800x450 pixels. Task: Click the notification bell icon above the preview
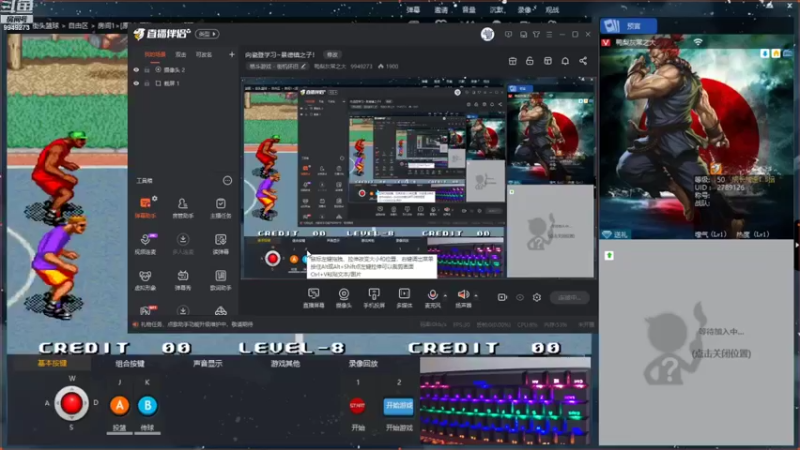click(x=565, y=61)
